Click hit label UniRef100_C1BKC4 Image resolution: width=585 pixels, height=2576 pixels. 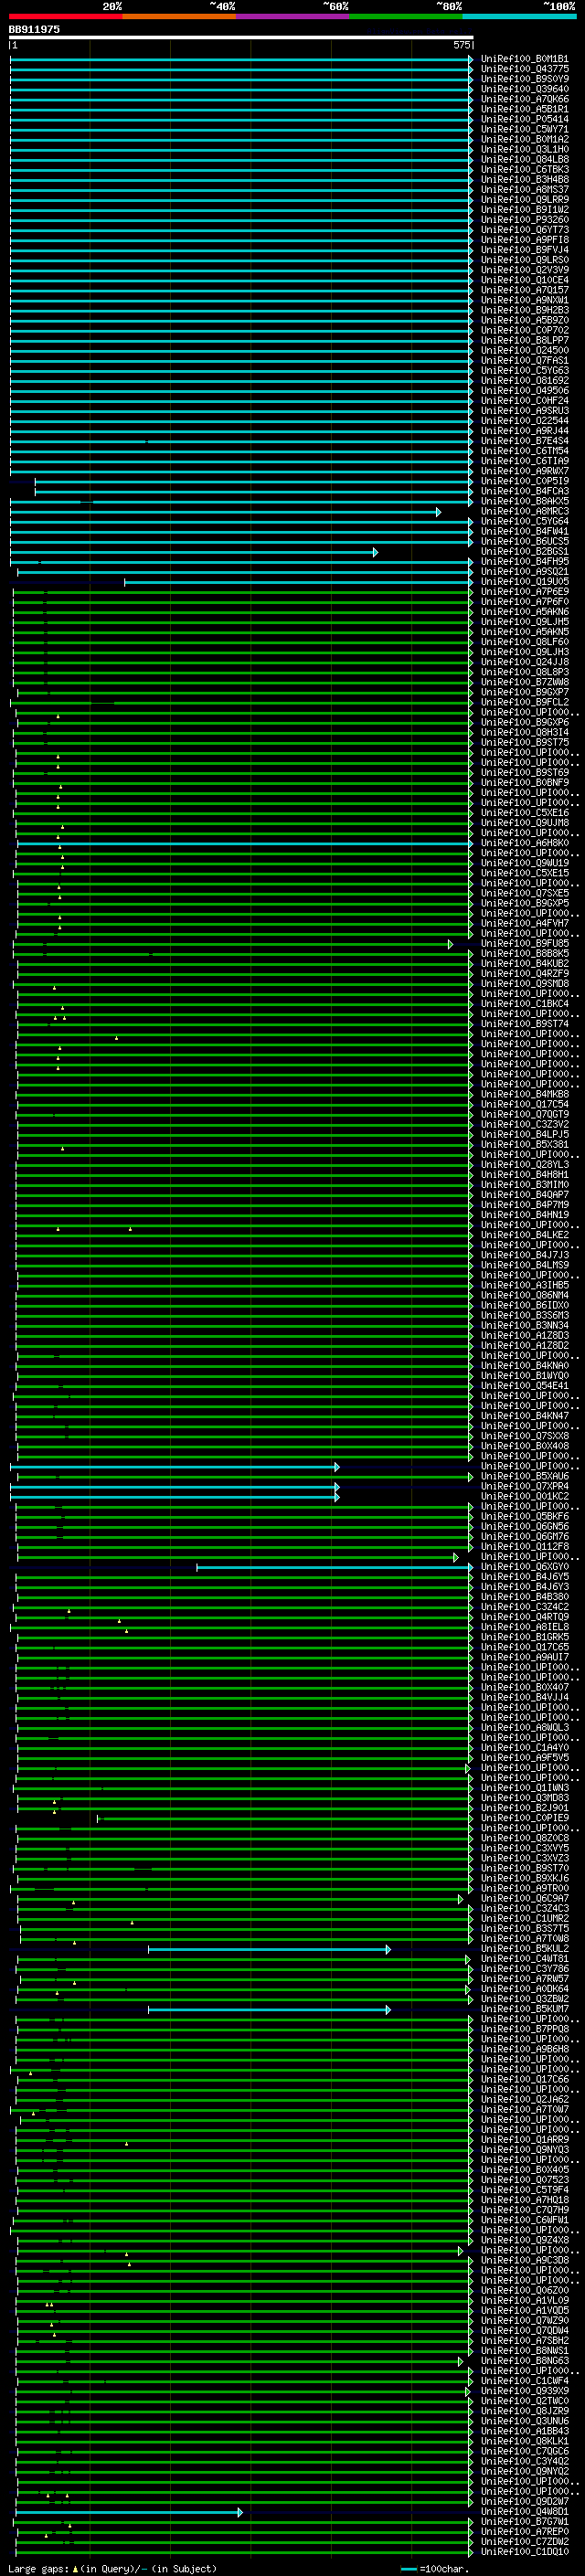coord(525,1004)
